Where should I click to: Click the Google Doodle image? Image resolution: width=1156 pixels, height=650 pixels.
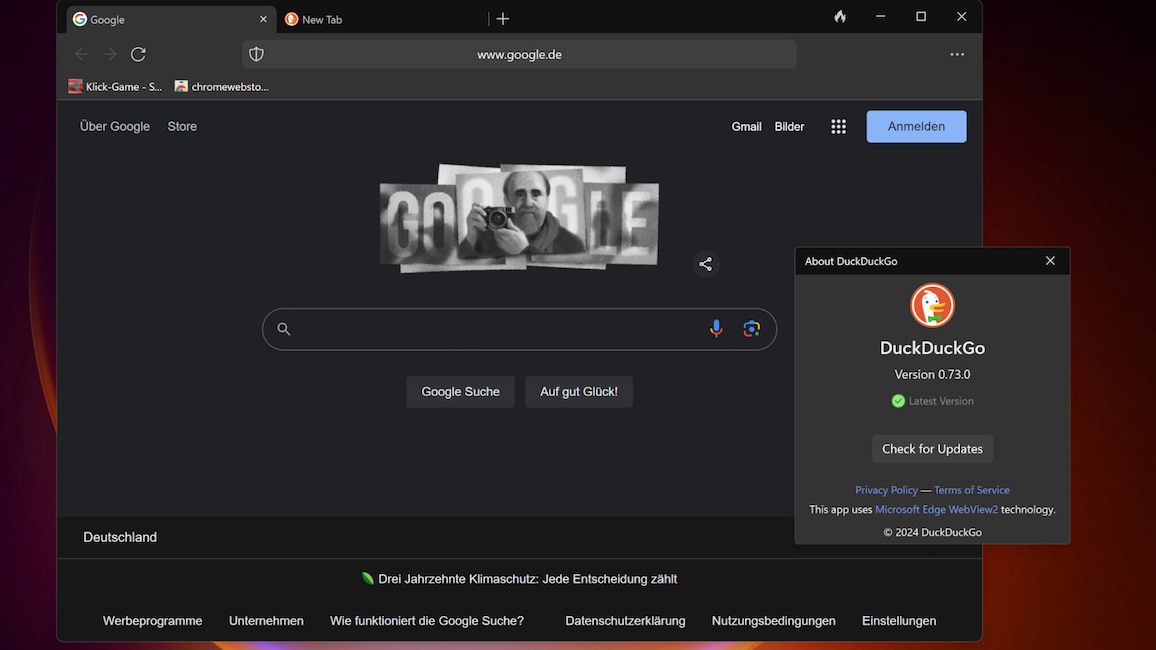[x=519, y=218]
